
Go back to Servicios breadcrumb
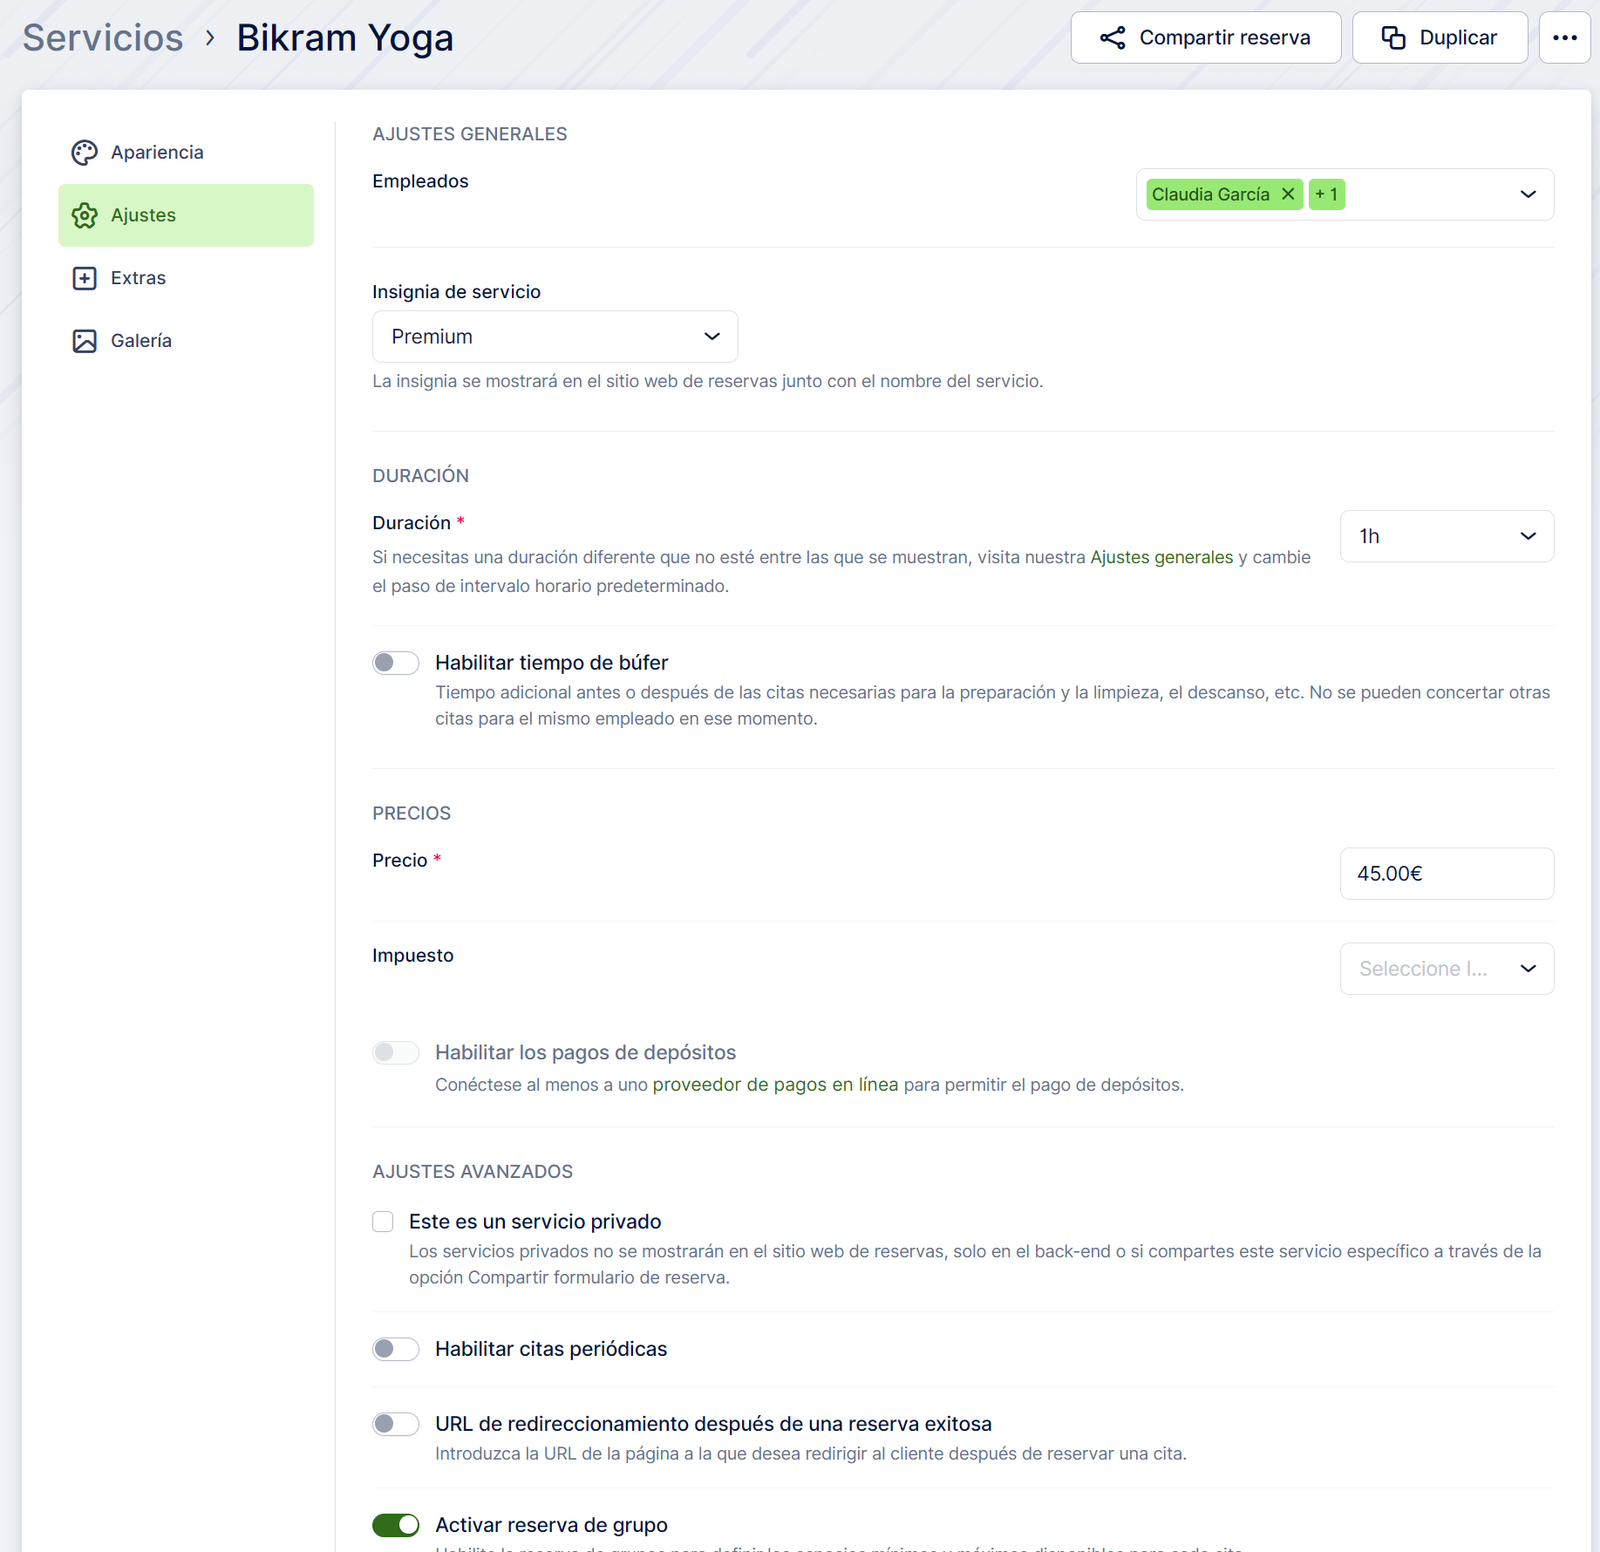click(103, 38)
